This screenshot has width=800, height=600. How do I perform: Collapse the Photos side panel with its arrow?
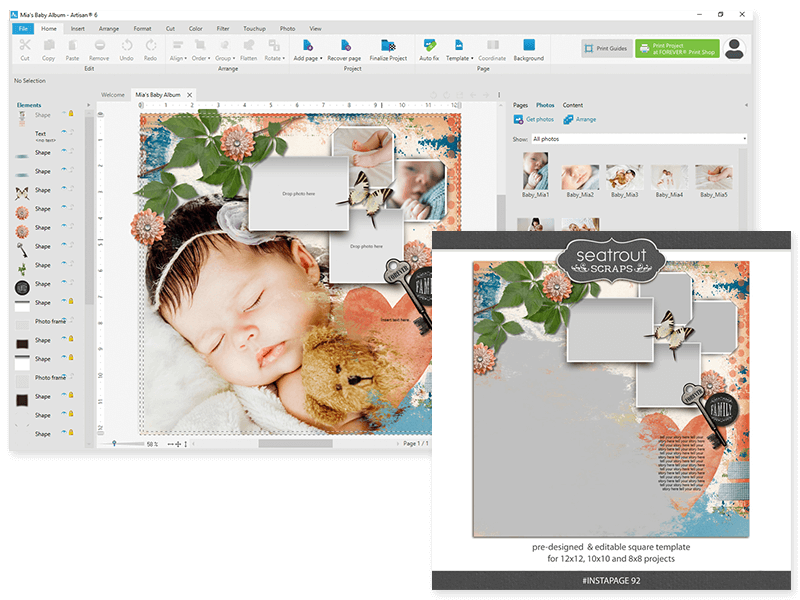coord(746,105)
